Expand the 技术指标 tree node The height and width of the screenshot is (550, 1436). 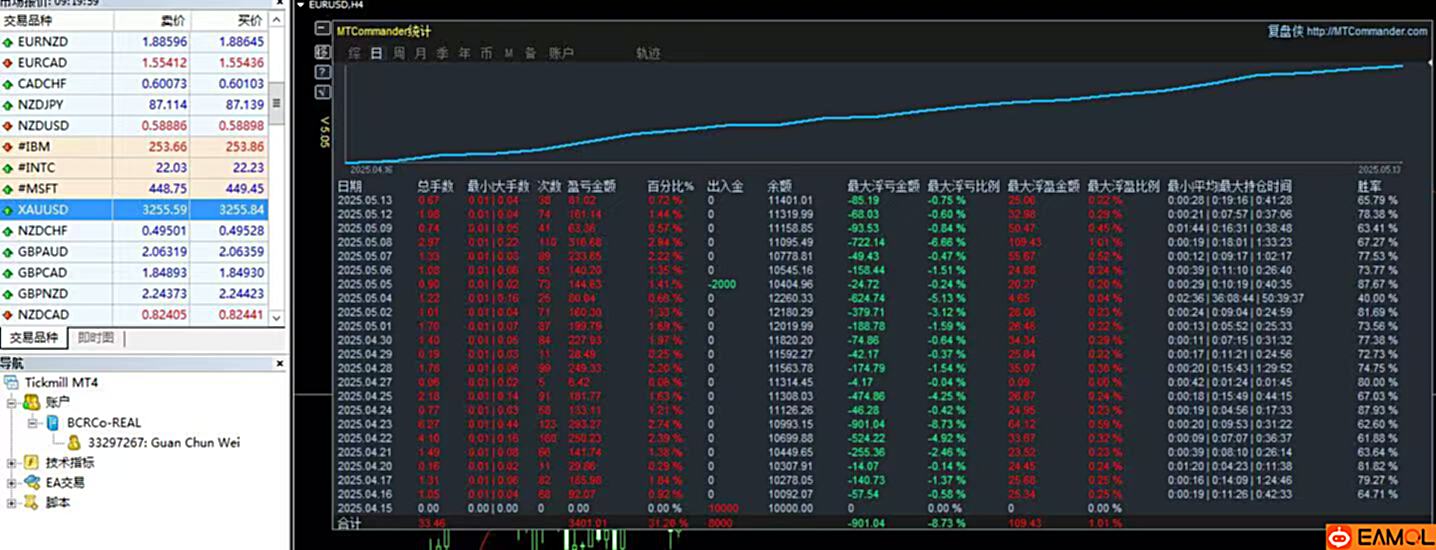pos(12,462)
